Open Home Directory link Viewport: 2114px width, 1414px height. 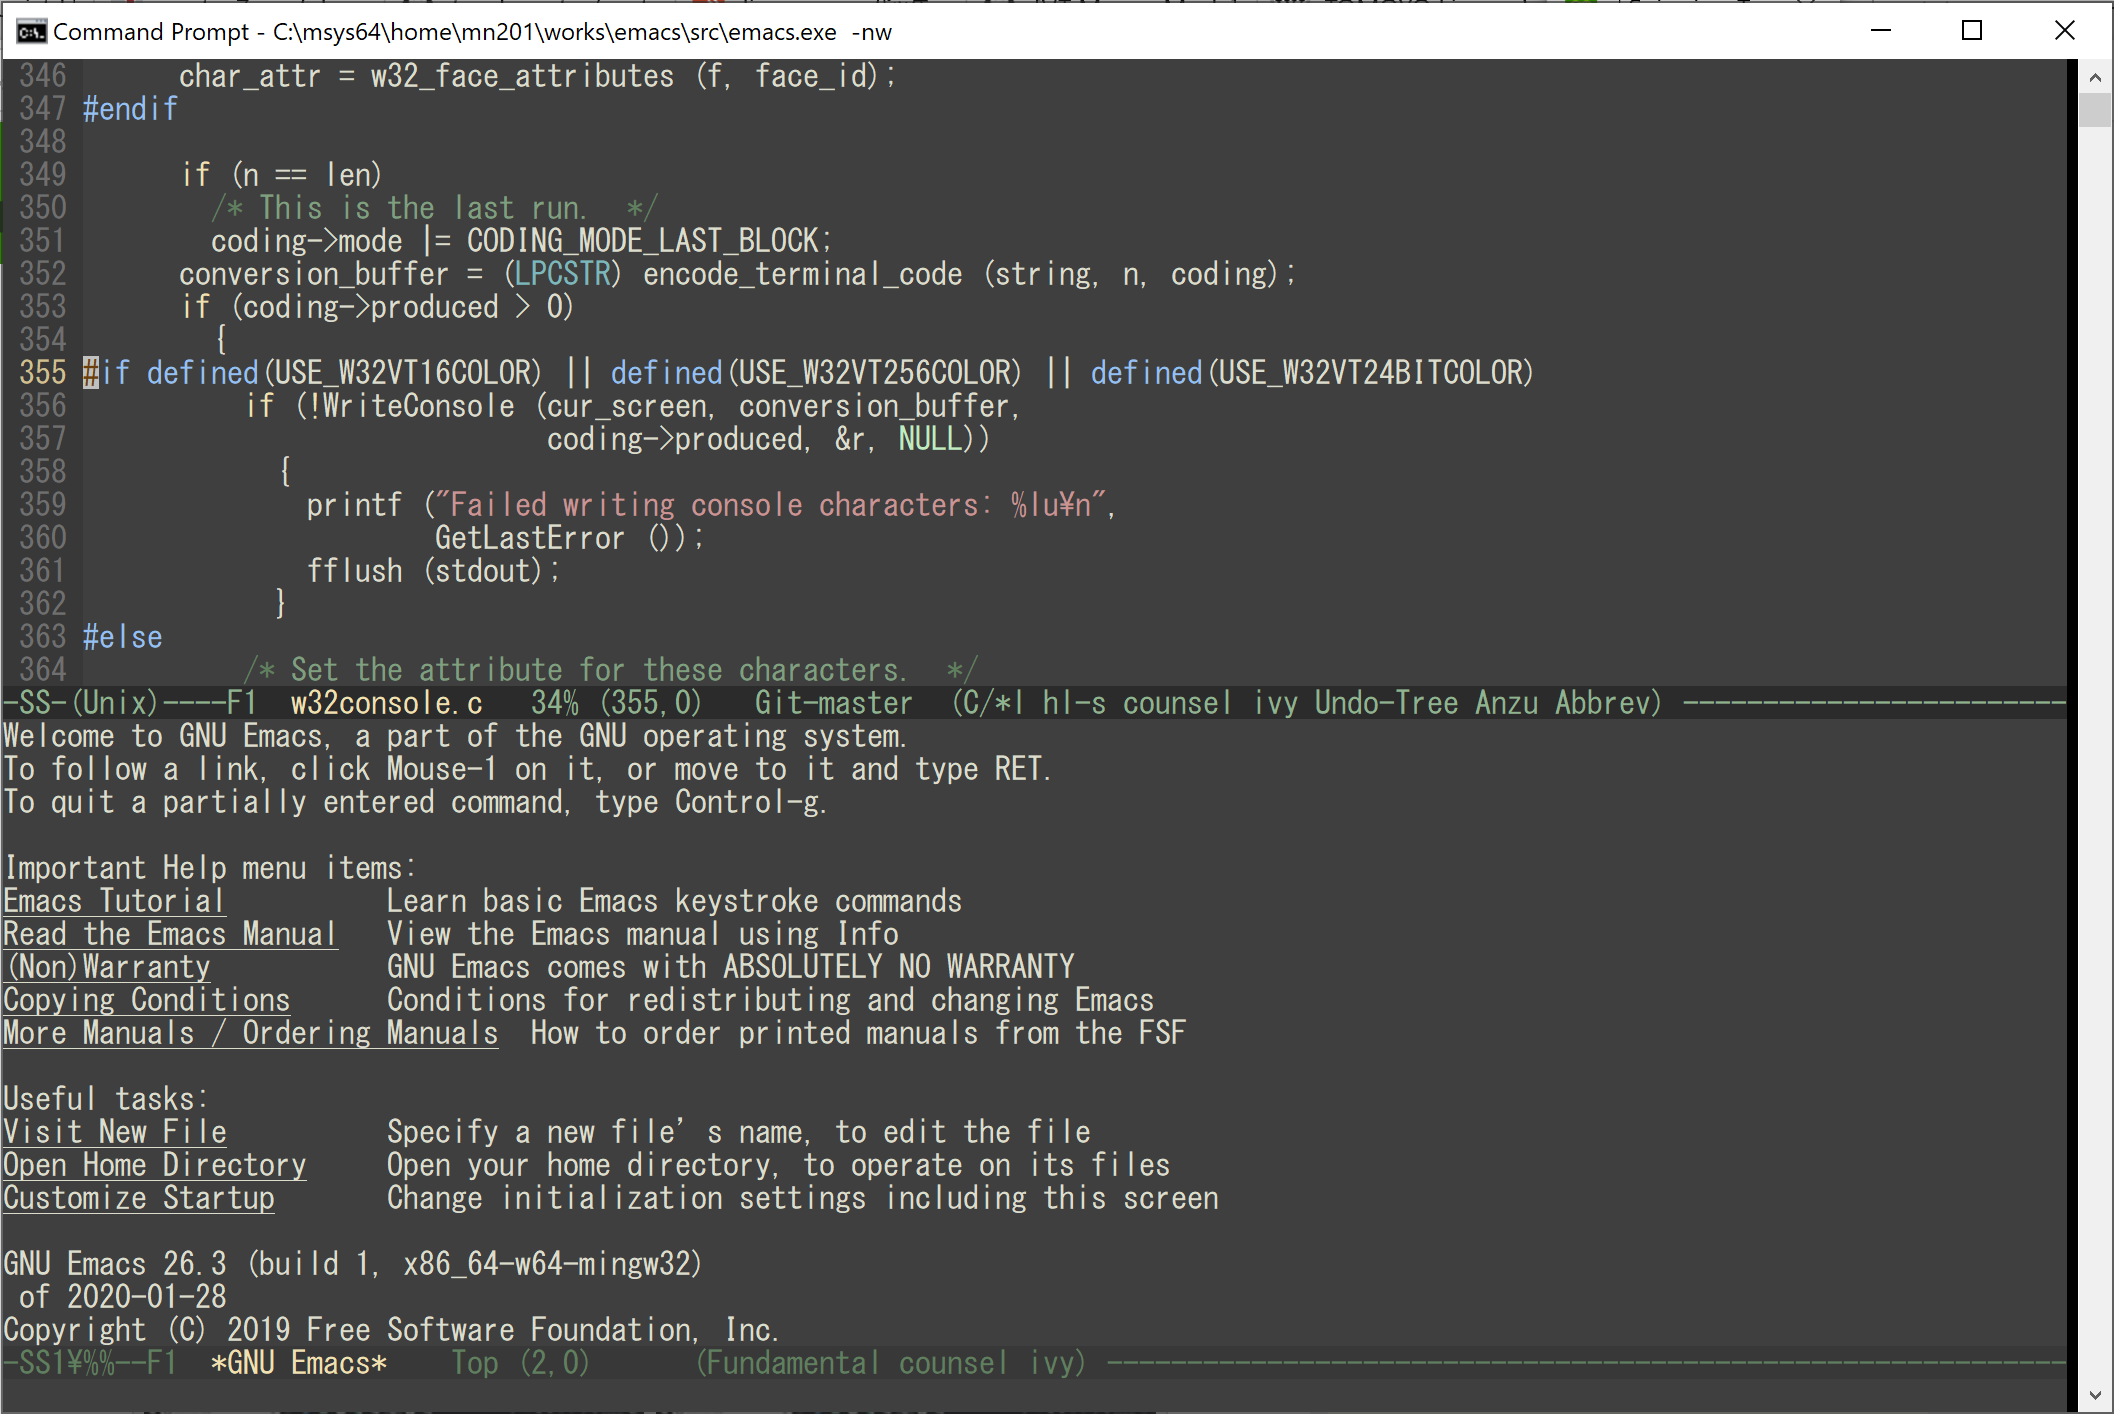[154, 1165]
